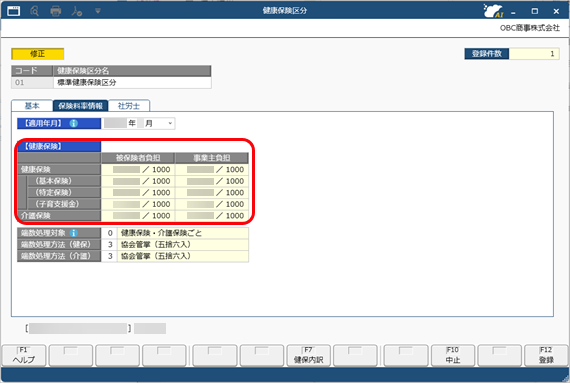Click the 登録件数 count field
Screen dimensions: 570x384
tap(534, 54)
